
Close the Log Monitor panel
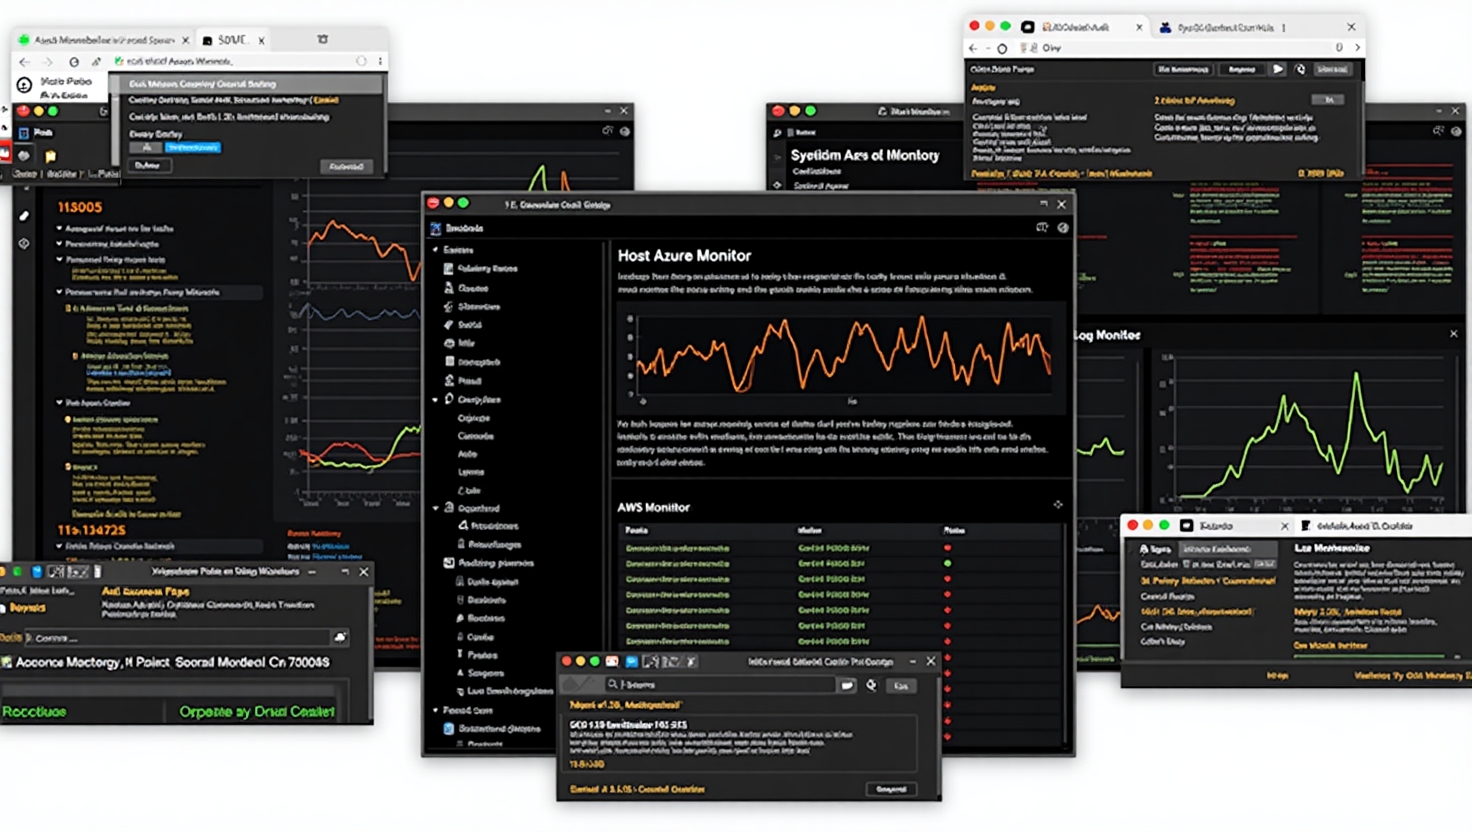point(1454,334)
